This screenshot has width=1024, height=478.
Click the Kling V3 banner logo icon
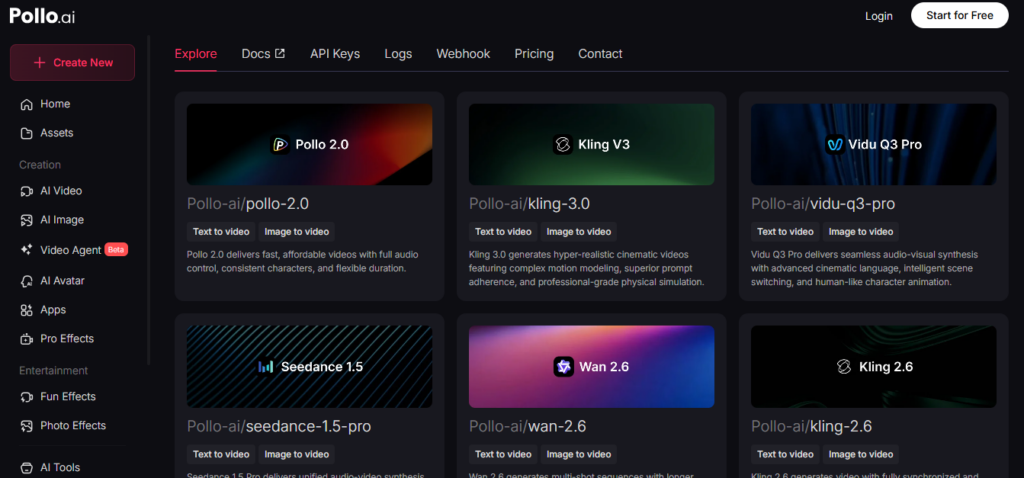click(x=562, y=144)
